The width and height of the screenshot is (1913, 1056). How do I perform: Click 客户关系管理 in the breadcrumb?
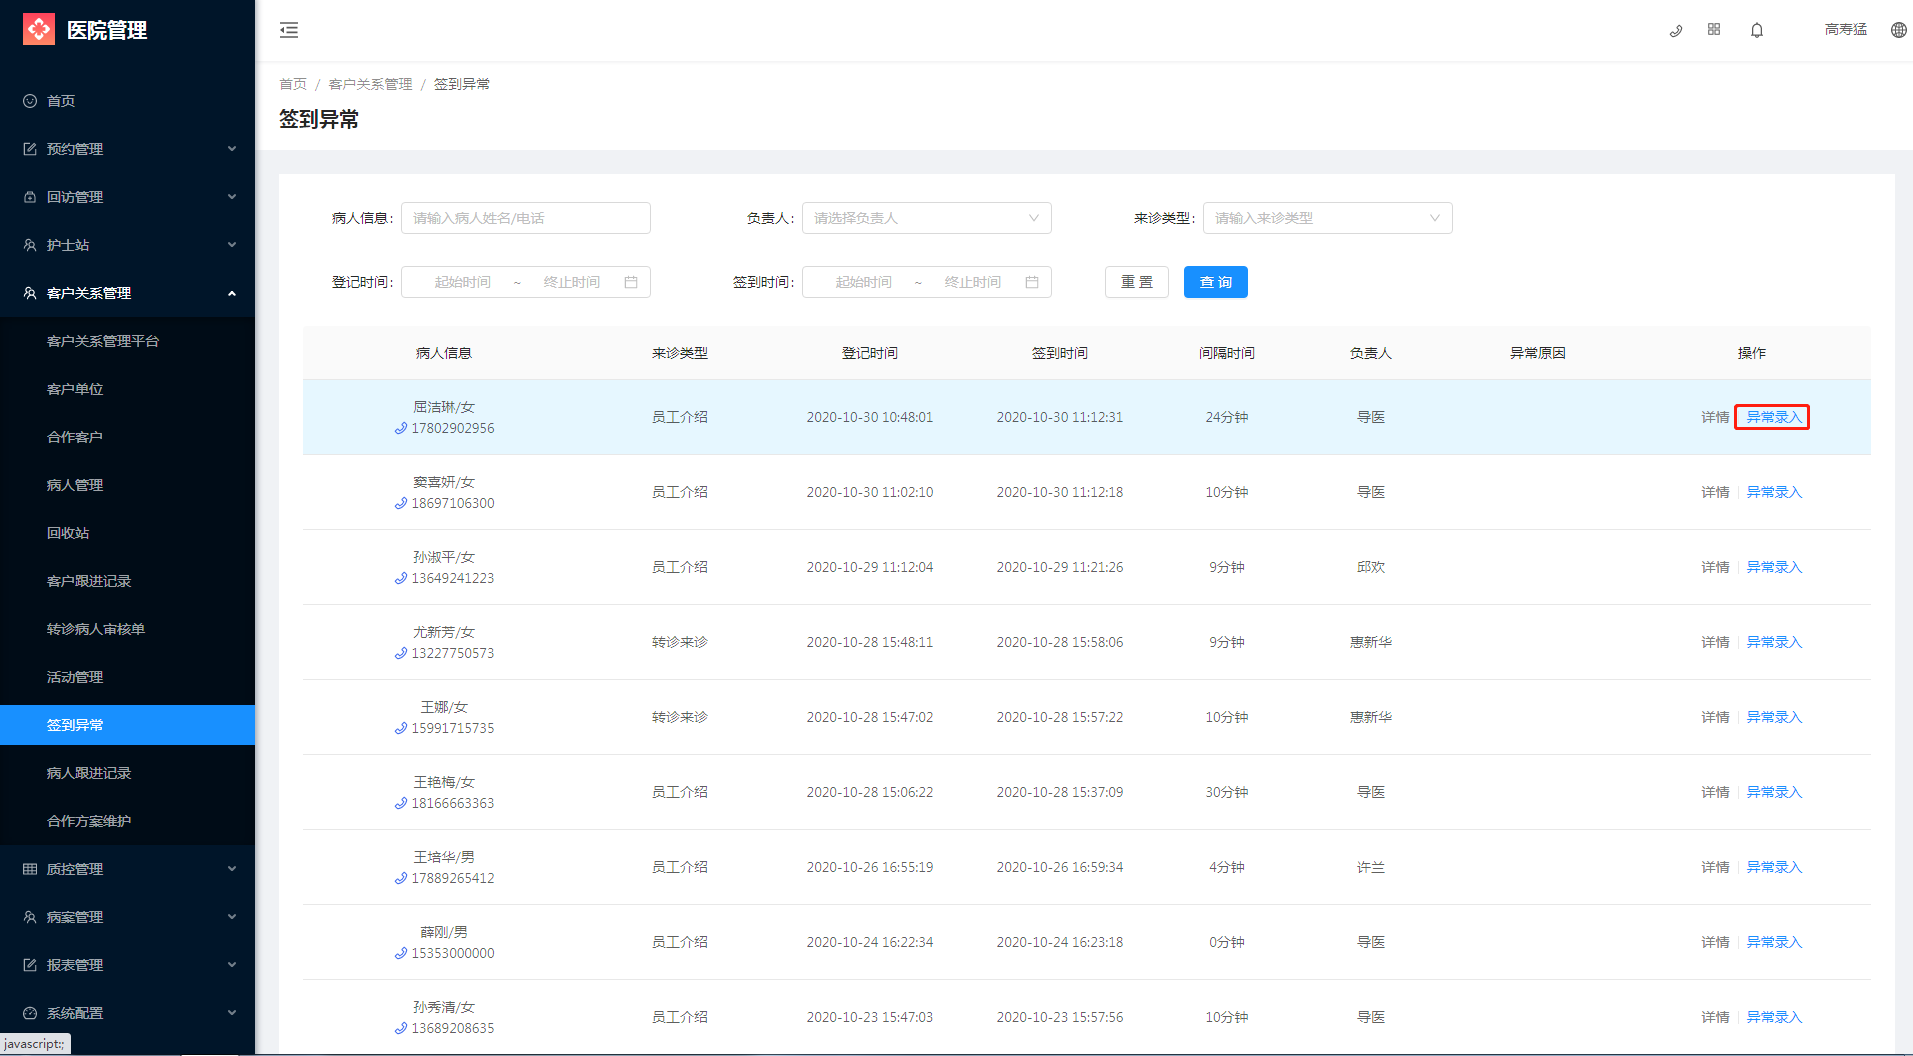pyautogui.click(x=370, y=84)
